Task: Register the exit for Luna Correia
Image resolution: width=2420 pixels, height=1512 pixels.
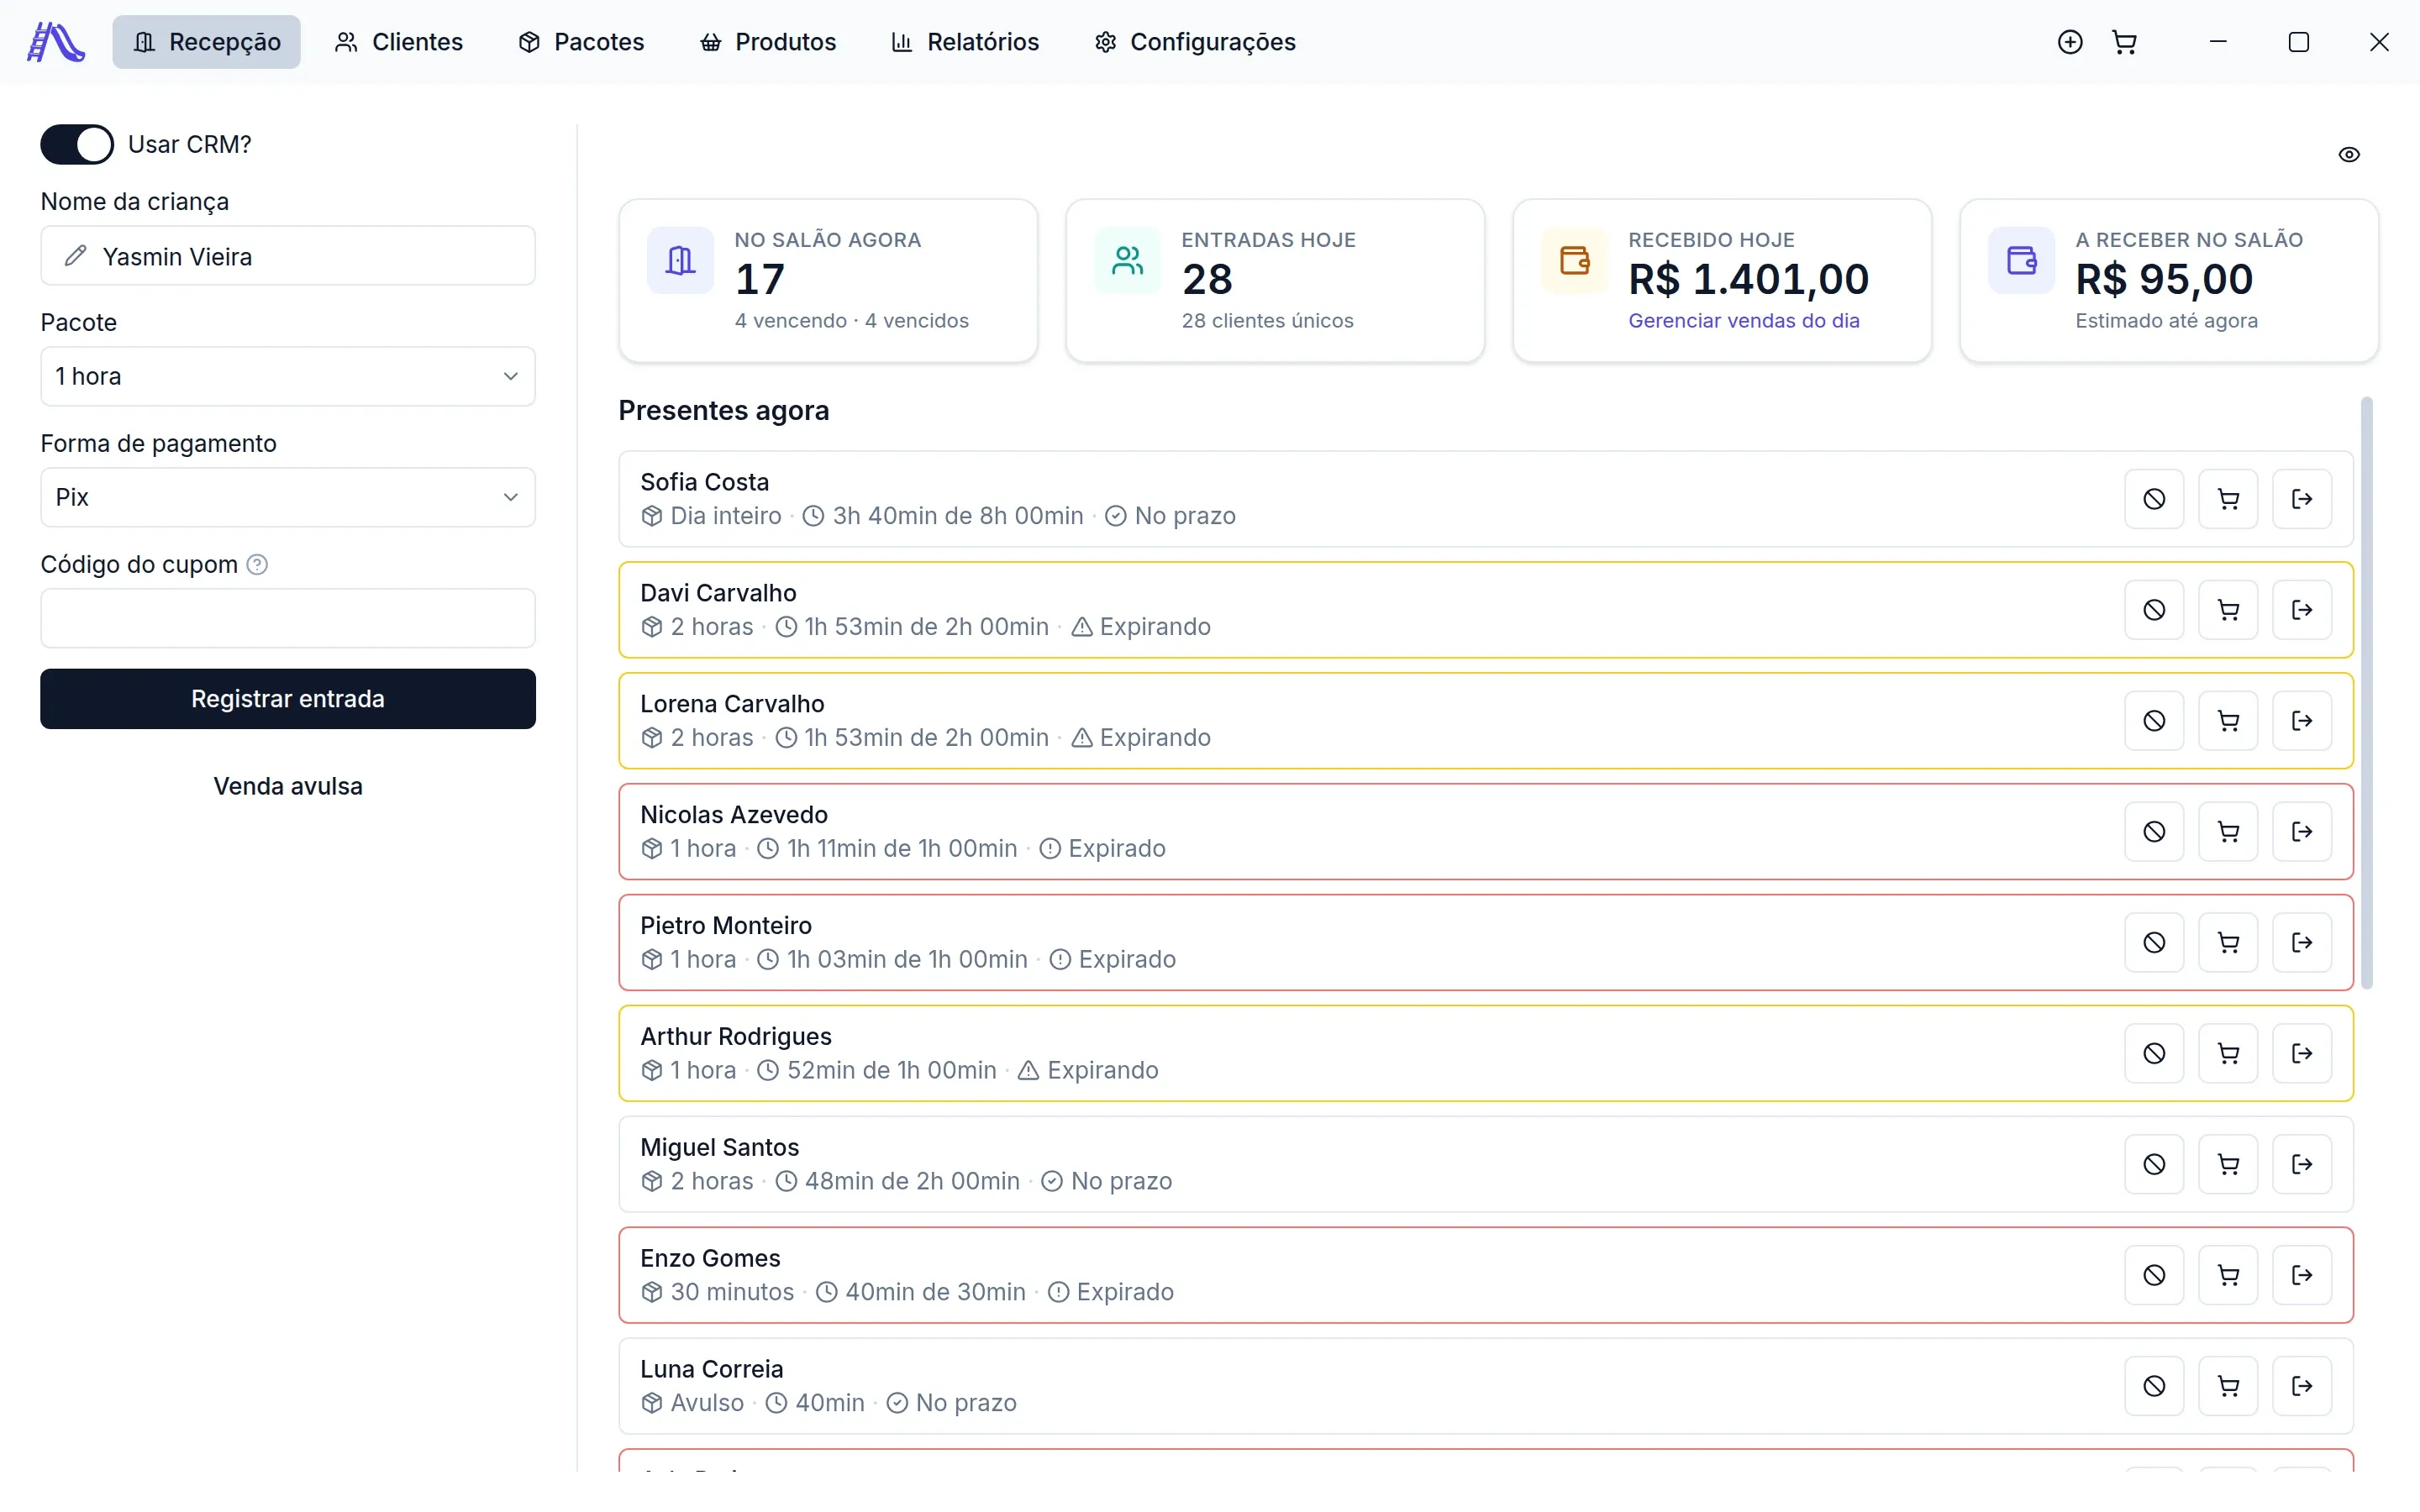Action: point(2302,1387)
